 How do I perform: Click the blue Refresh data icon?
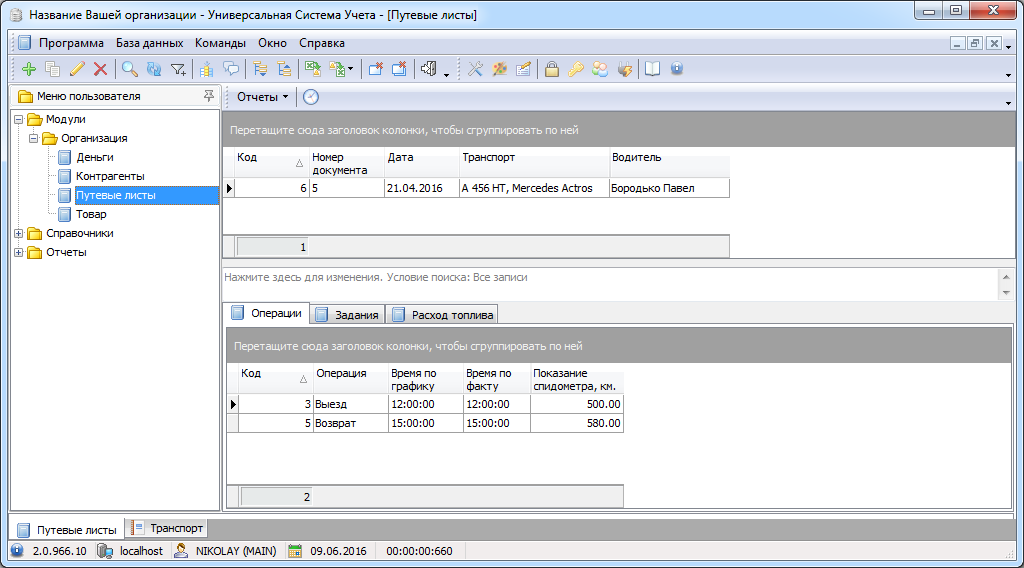(154, 69)
